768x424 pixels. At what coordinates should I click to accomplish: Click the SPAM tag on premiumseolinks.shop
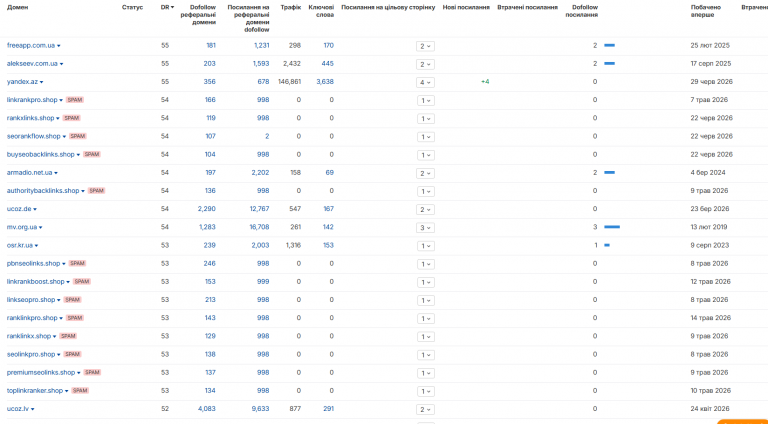coord(92,372)
